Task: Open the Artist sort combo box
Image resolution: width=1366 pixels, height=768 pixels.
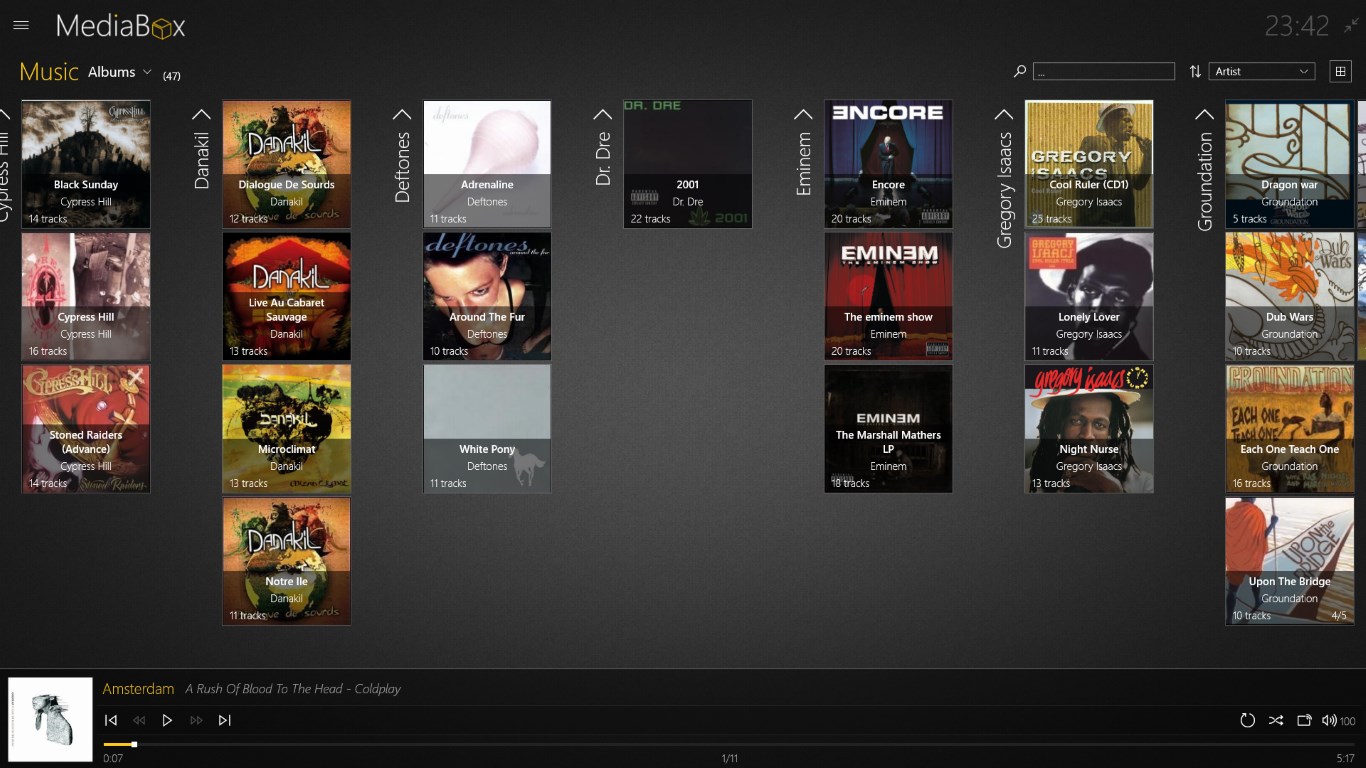Action: [1262, 71]
